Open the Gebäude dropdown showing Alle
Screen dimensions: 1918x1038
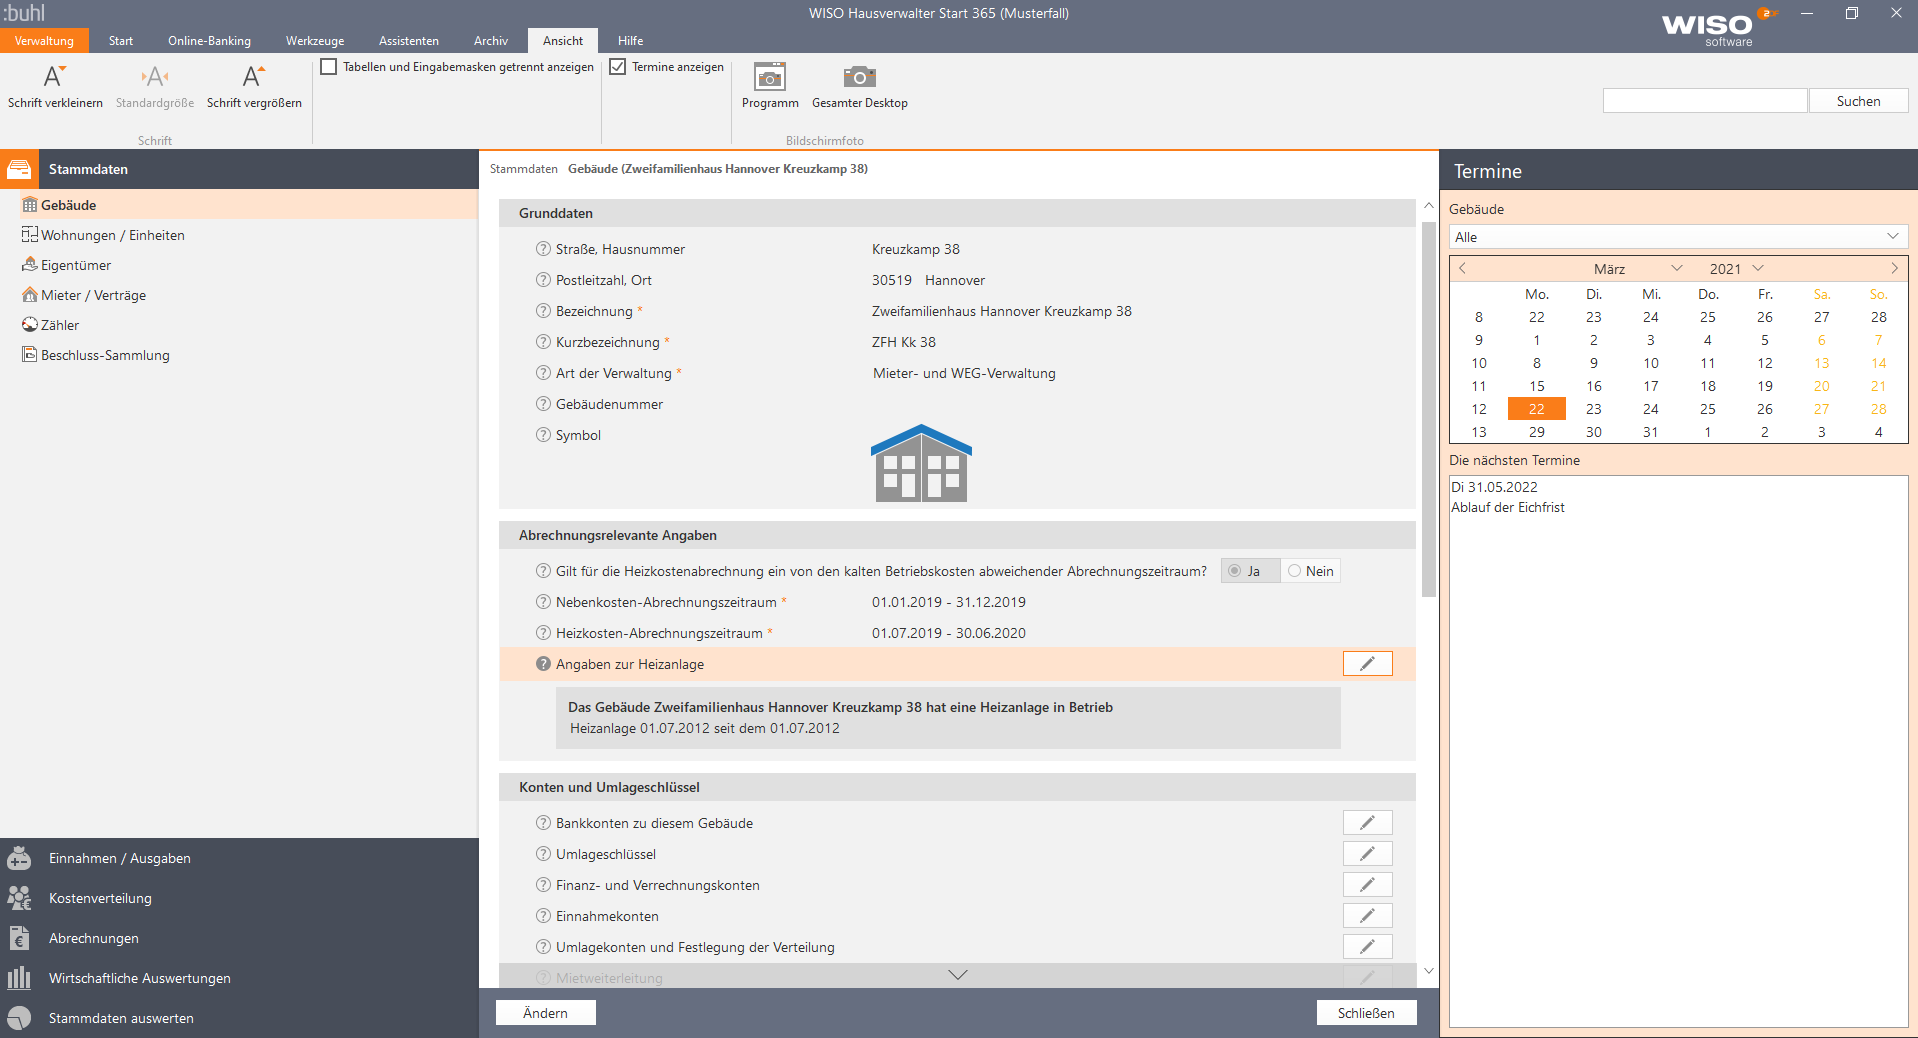coord(1678,237)
